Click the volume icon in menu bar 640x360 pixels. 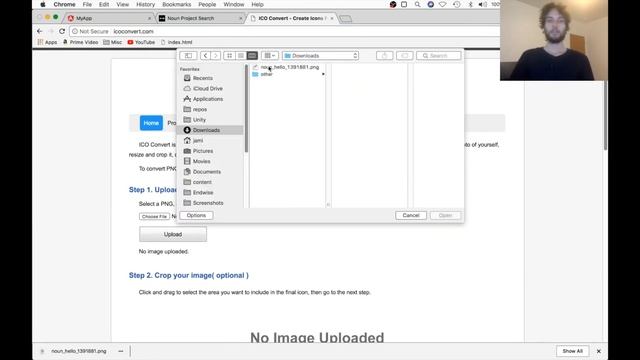(482, 4)
